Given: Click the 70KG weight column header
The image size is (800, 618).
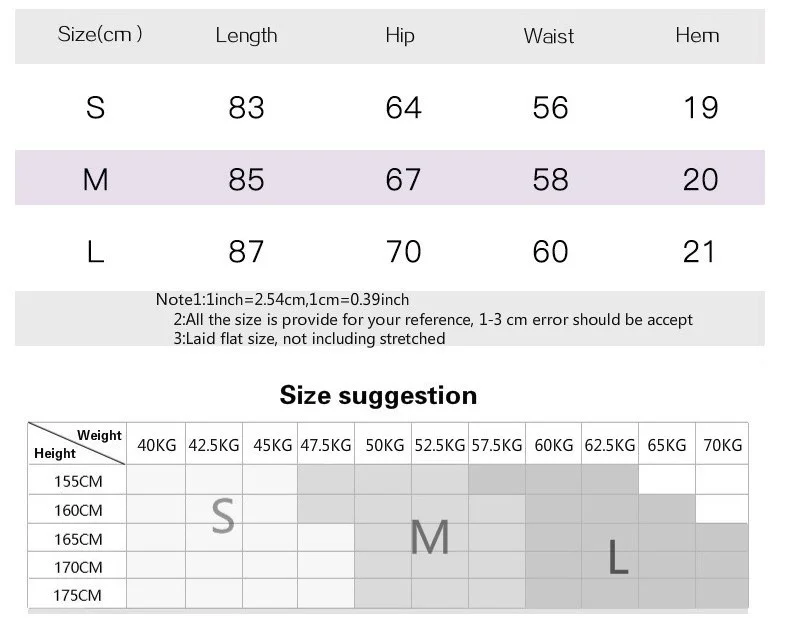Looking at the screenshot, I should point(722,445).
